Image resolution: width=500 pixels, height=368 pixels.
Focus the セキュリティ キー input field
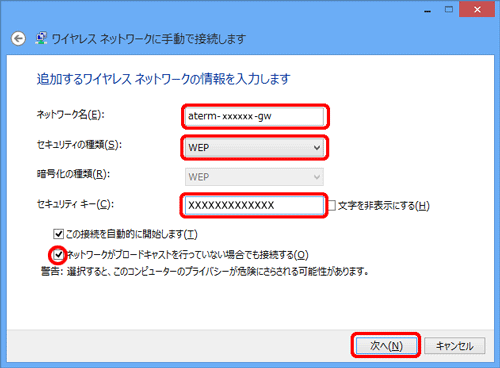(x=254, y=205)
